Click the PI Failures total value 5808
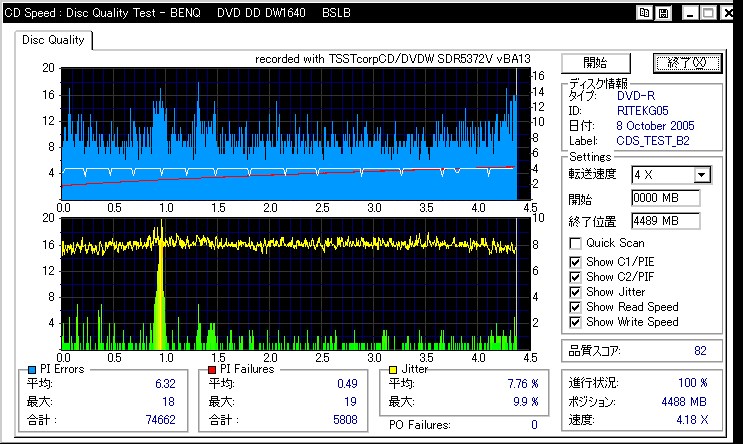 coord(345,420)
